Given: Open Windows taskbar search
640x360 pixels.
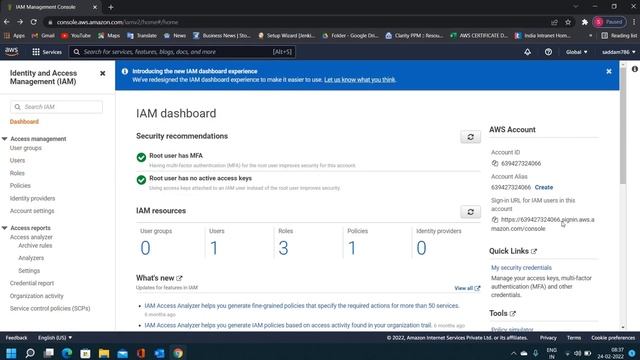Looking at the screenshot, I should tap(30, 353).
